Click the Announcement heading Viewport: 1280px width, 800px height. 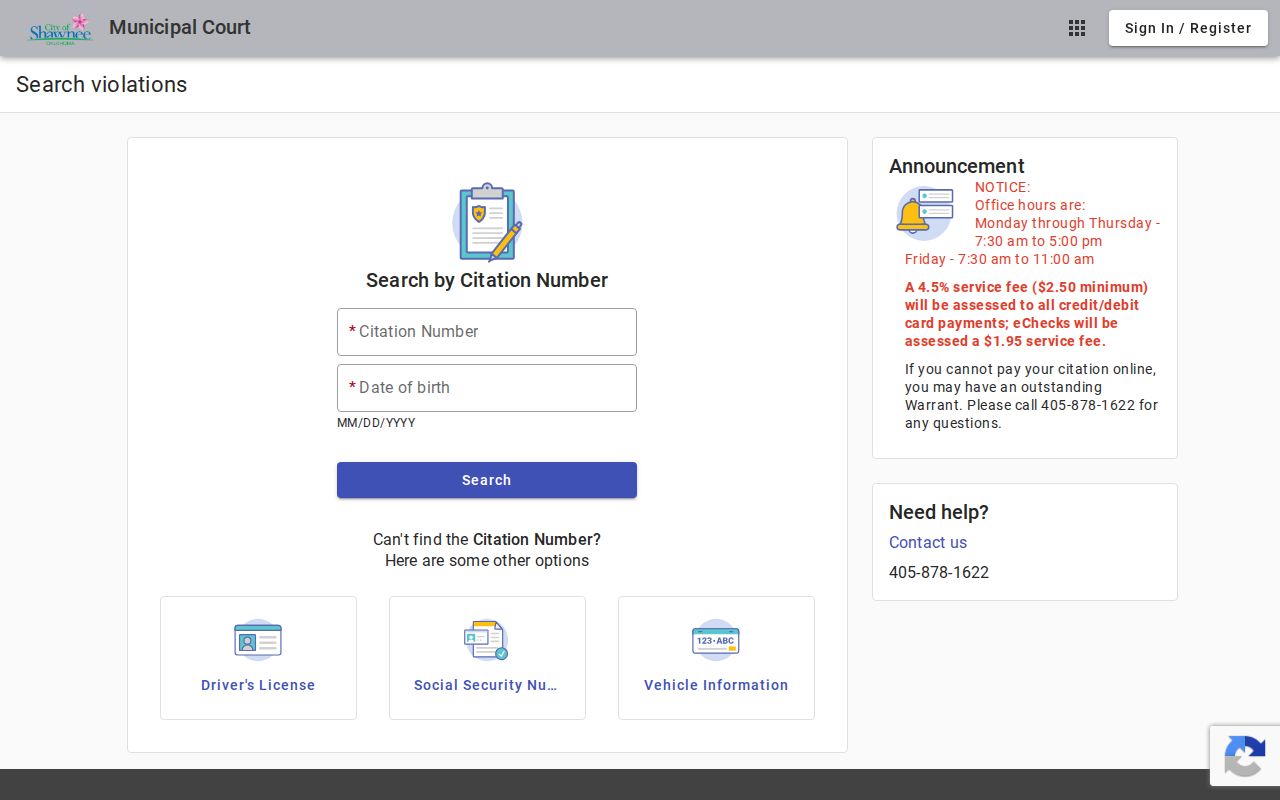957,166
